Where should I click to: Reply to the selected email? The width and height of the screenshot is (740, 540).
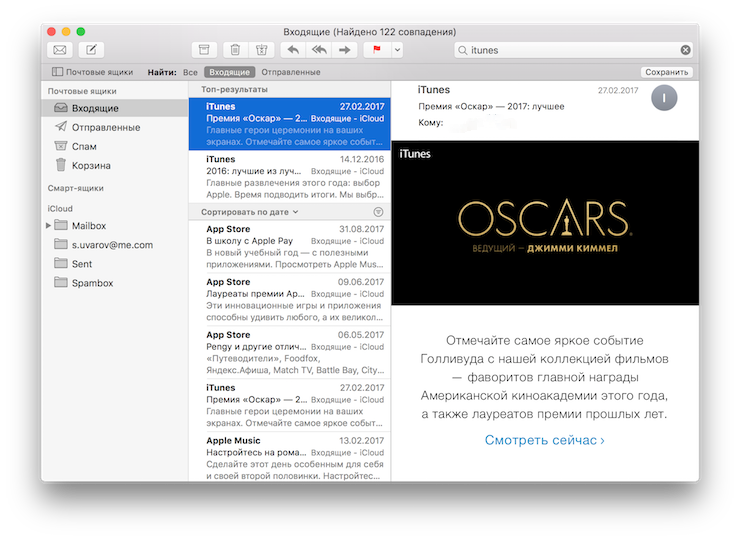pyautogui.click(x=293, y=50)
